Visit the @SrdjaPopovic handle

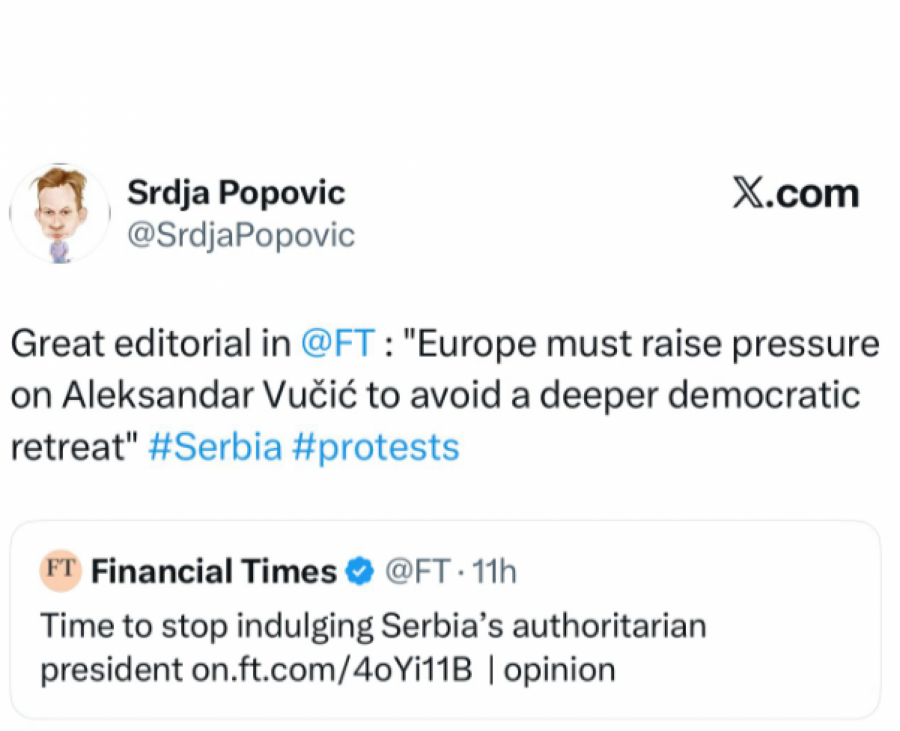tap(240, 235)
